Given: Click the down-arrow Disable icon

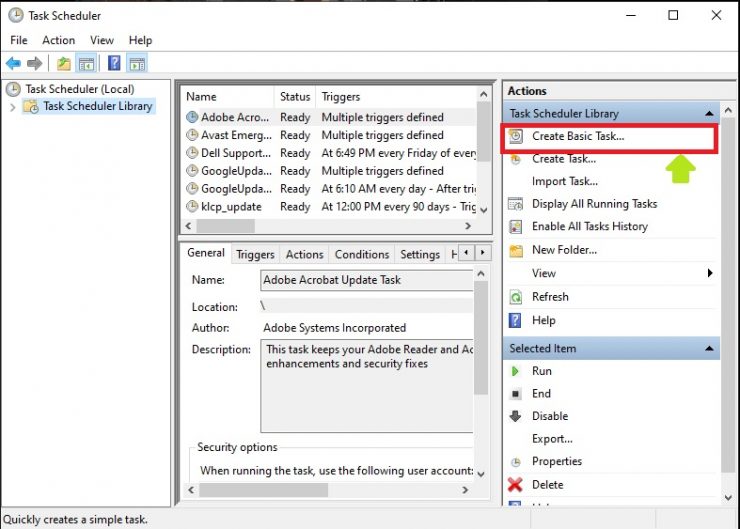Looking at the screenshot, I should [x=515, y=416].
